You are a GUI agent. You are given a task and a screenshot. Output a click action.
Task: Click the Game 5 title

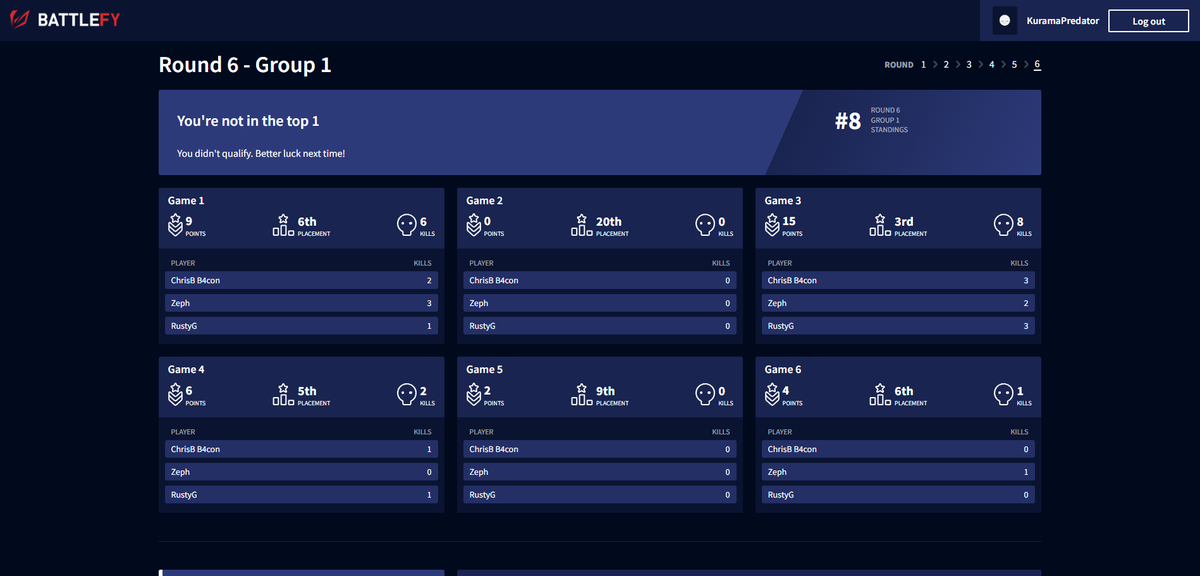point(485,370)
